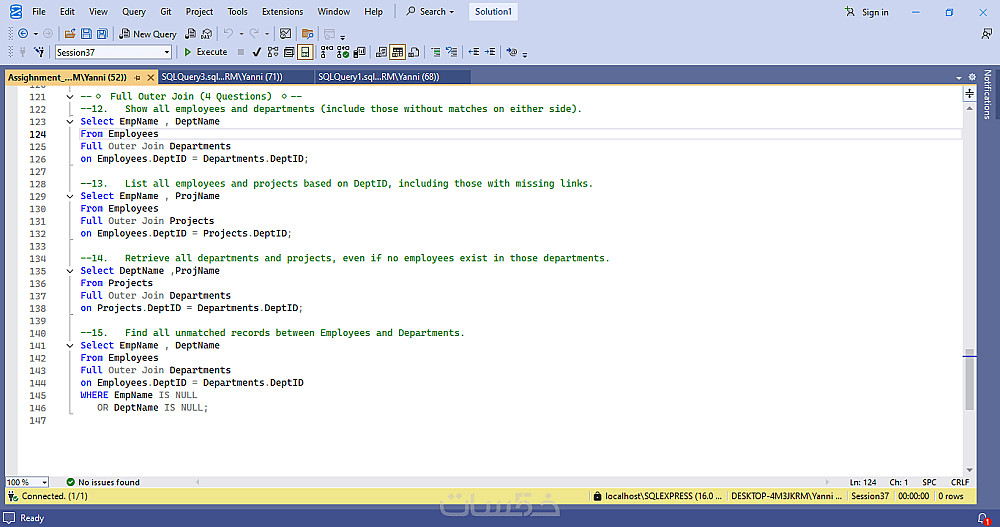The image size is (1000, 527).
Task: Display the Estimated Execution Plan
Action: point(273,52)
